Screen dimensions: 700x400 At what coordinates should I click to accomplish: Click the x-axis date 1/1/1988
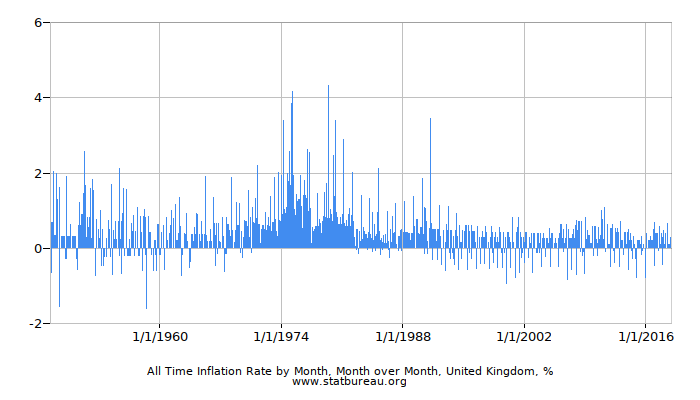403,337
